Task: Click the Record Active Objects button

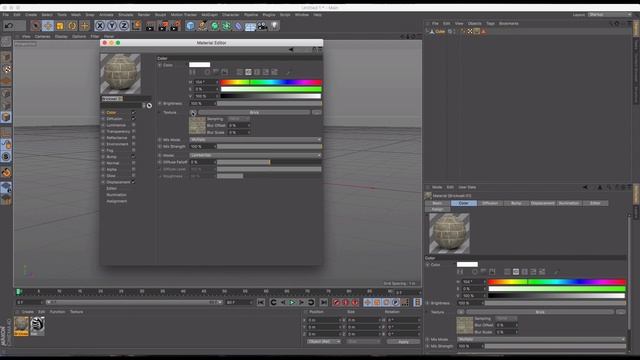Action: pos(336,302)
